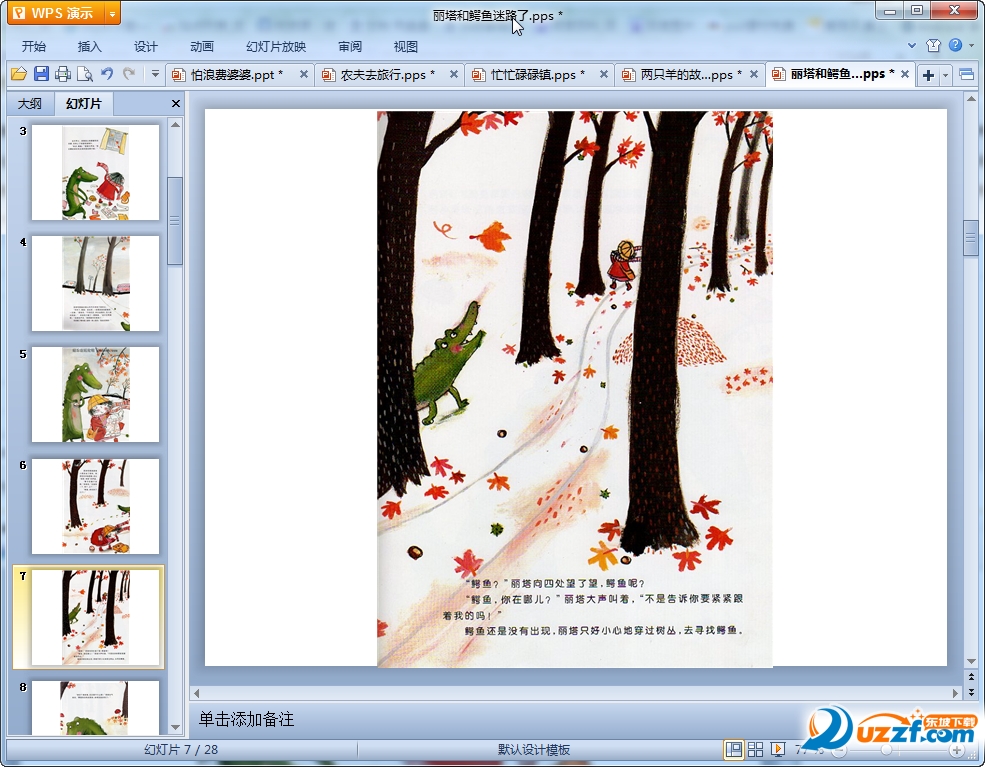Open the skin/theme shirt icon
985x767 pixels.
tap(933, 45)
